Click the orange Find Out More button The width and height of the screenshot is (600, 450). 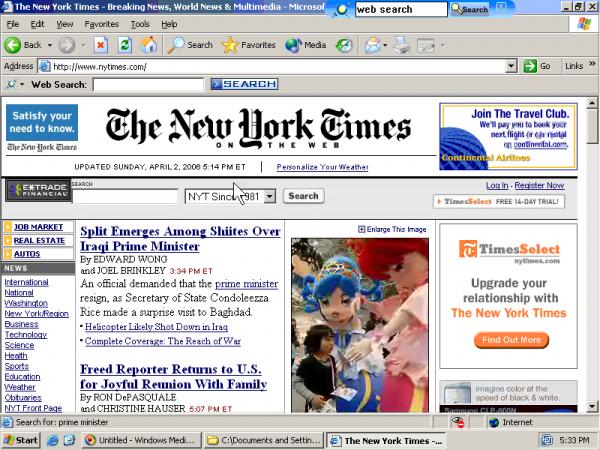tap(511, 340)
